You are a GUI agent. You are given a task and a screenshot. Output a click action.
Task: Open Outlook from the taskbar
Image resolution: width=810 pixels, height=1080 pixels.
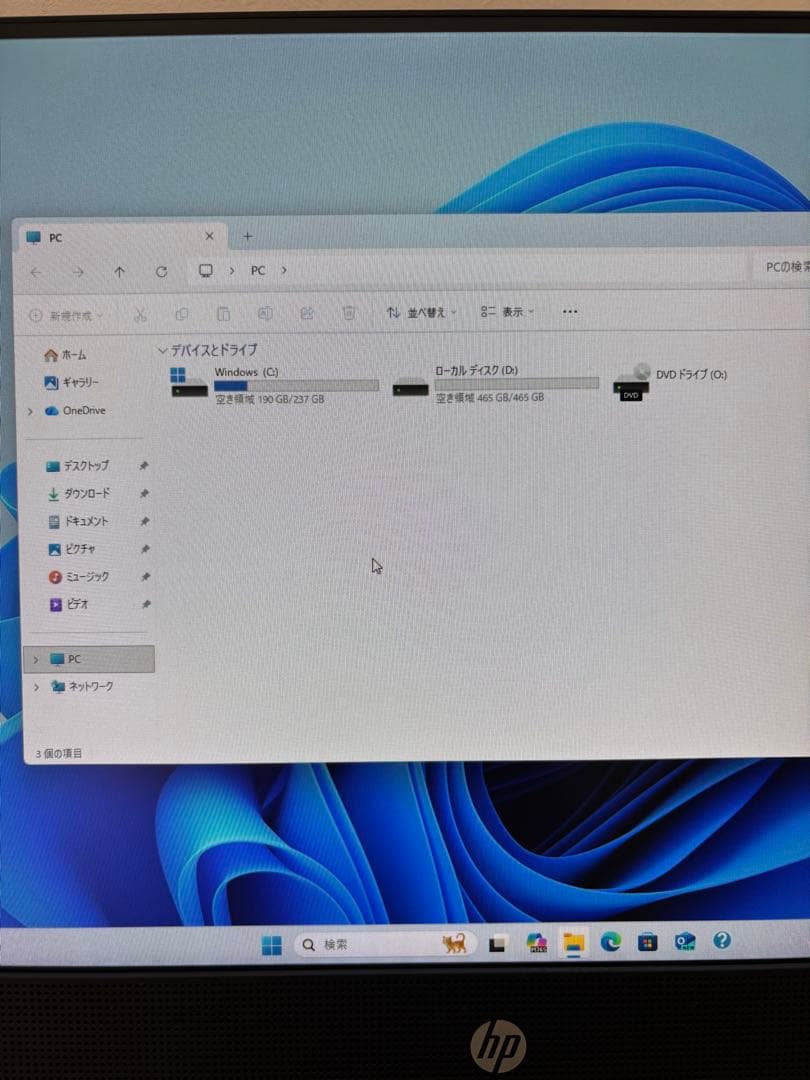685,941
